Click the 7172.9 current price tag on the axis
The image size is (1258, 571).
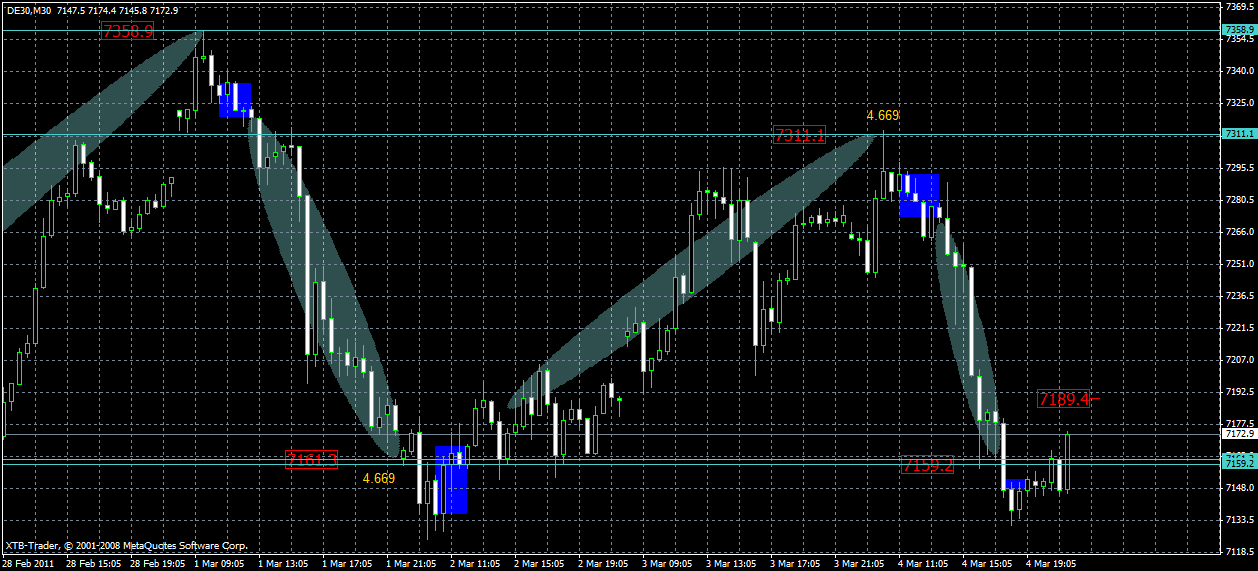coord(1238,435)
